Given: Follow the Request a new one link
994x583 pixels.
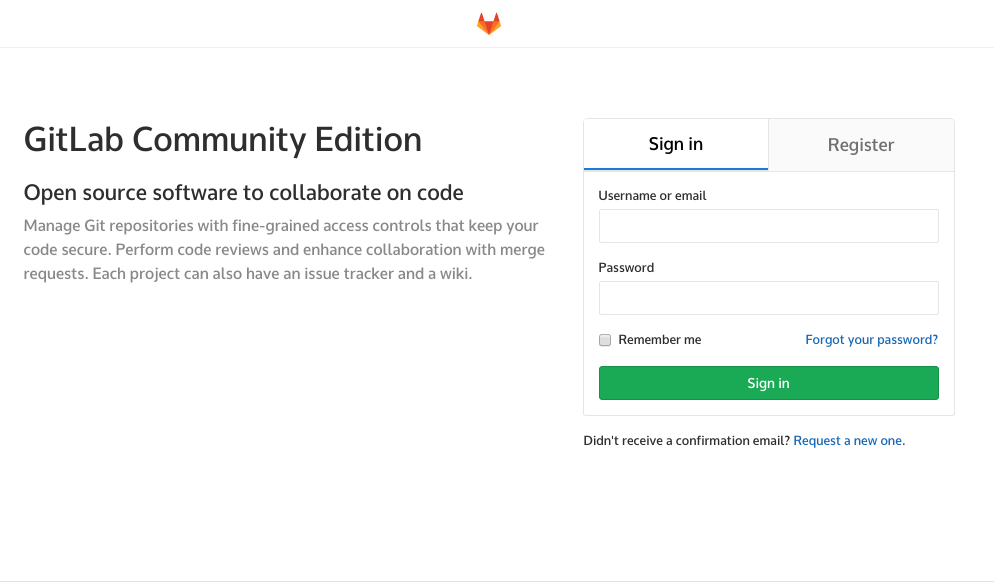Looking at the screenshot, I should click(x=848, y=440).
